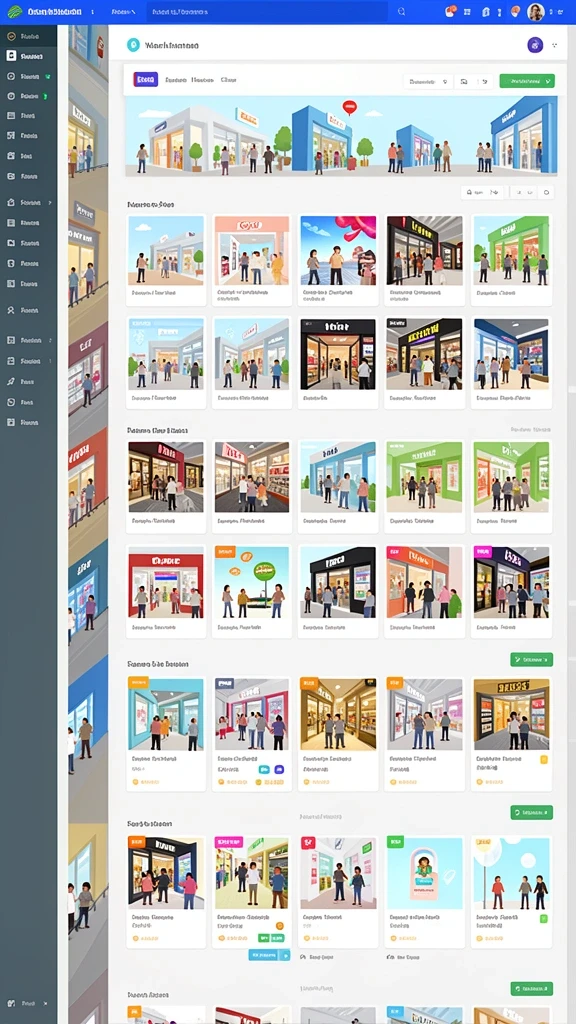This screenshot has height=1024, width=576.
Task: Click the red tag on a thumbnail in the last full card row
Action: point(308,843)
